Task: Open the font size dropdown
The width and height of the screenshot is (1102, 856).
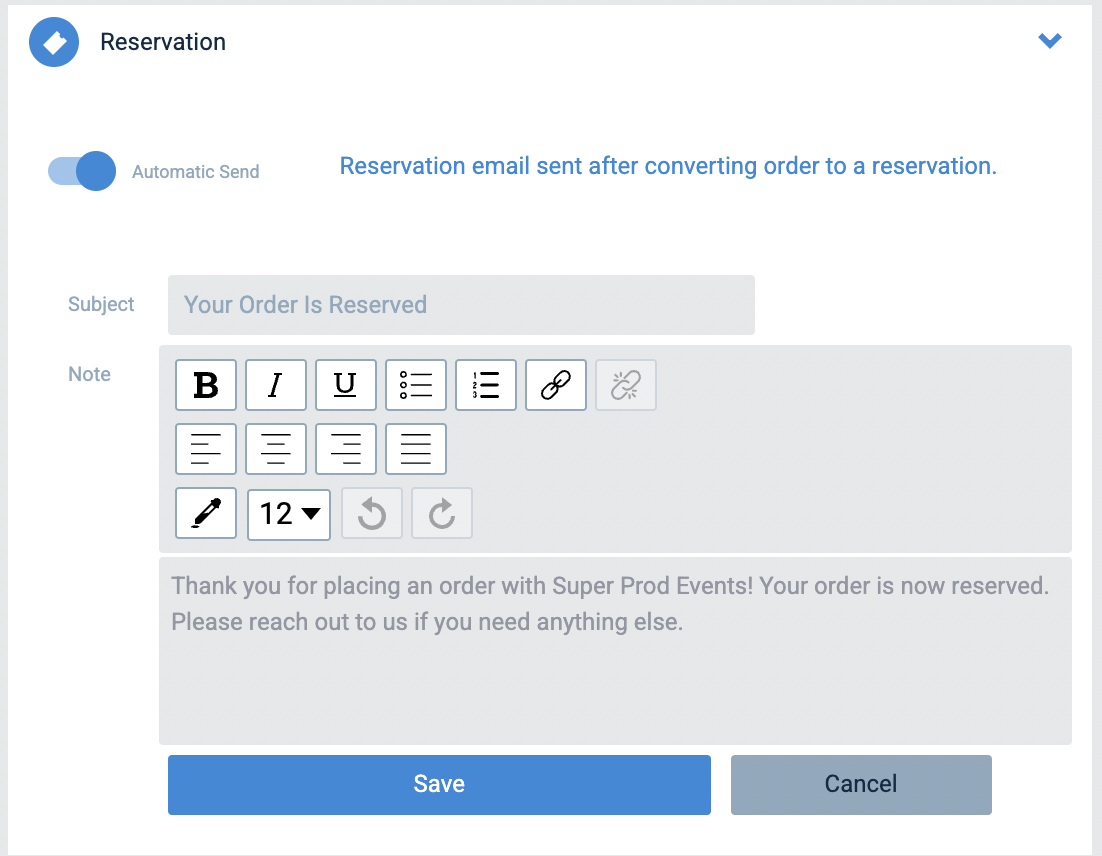Action: [288, 513]
